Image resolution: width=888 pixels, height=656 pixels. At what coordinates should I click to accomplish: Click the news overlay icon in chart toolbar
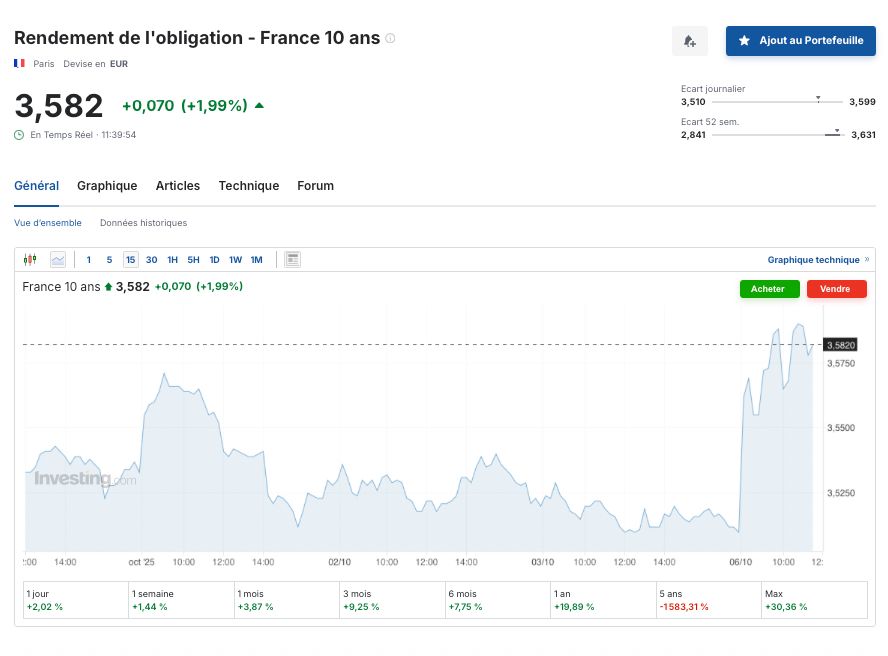coord(292,259)
